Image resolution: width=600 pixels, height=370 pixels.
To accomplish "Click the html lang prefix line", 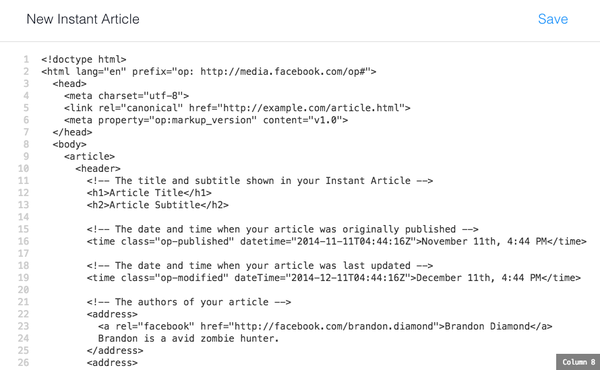I will point(209,72).
